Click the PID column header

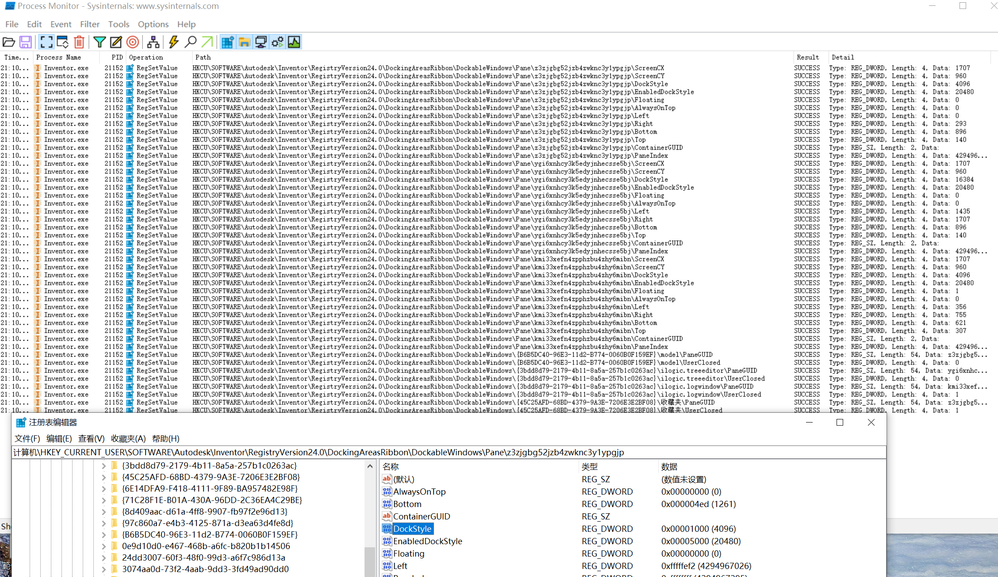point(115,57)
